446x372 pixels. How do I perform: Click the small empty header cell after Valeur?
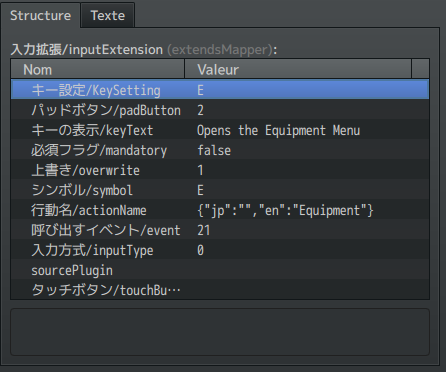(x=420, y=70)
